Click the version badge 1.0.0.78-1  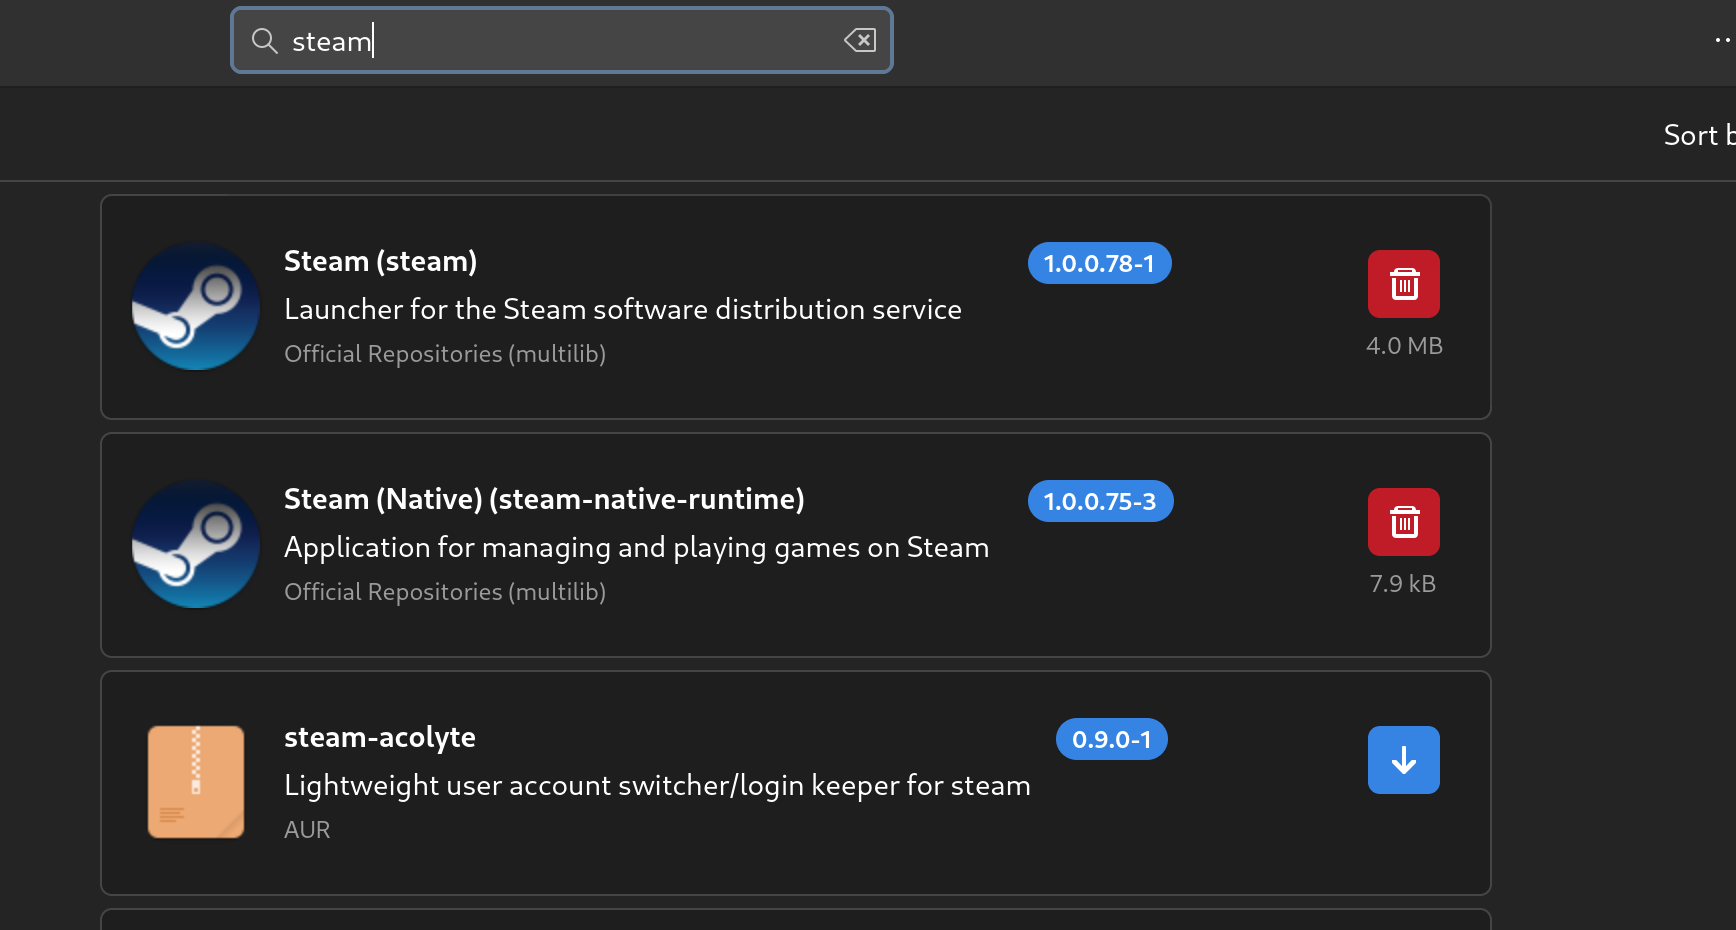[1099, 263]
